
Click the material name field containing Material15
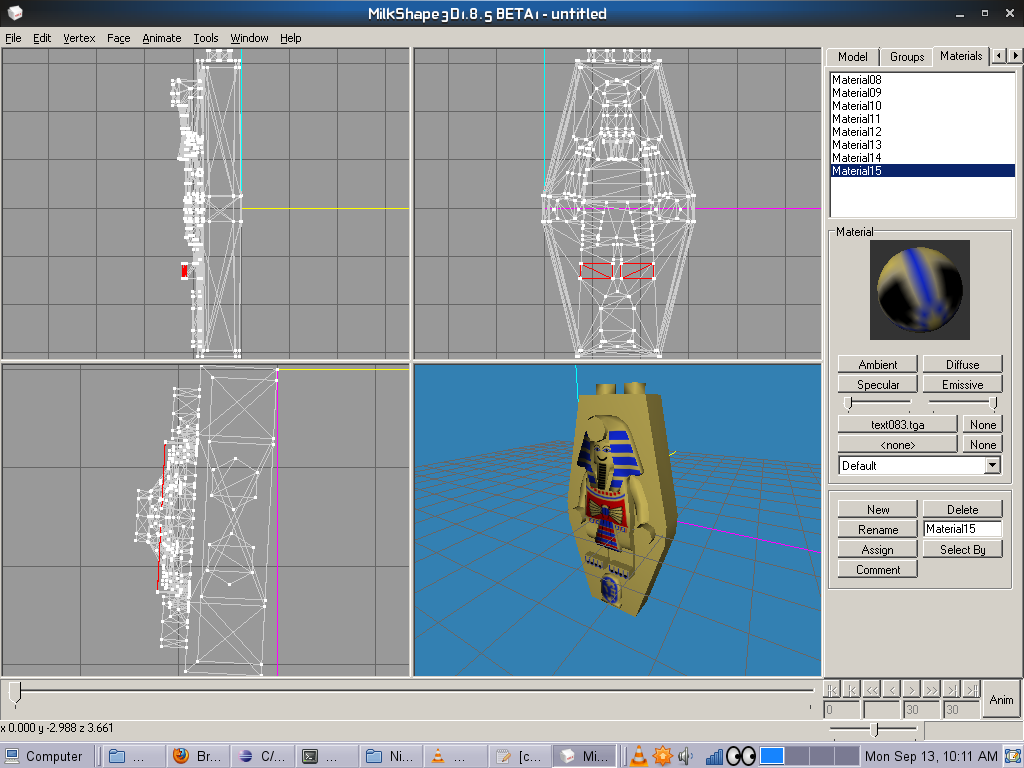(961, 529)
